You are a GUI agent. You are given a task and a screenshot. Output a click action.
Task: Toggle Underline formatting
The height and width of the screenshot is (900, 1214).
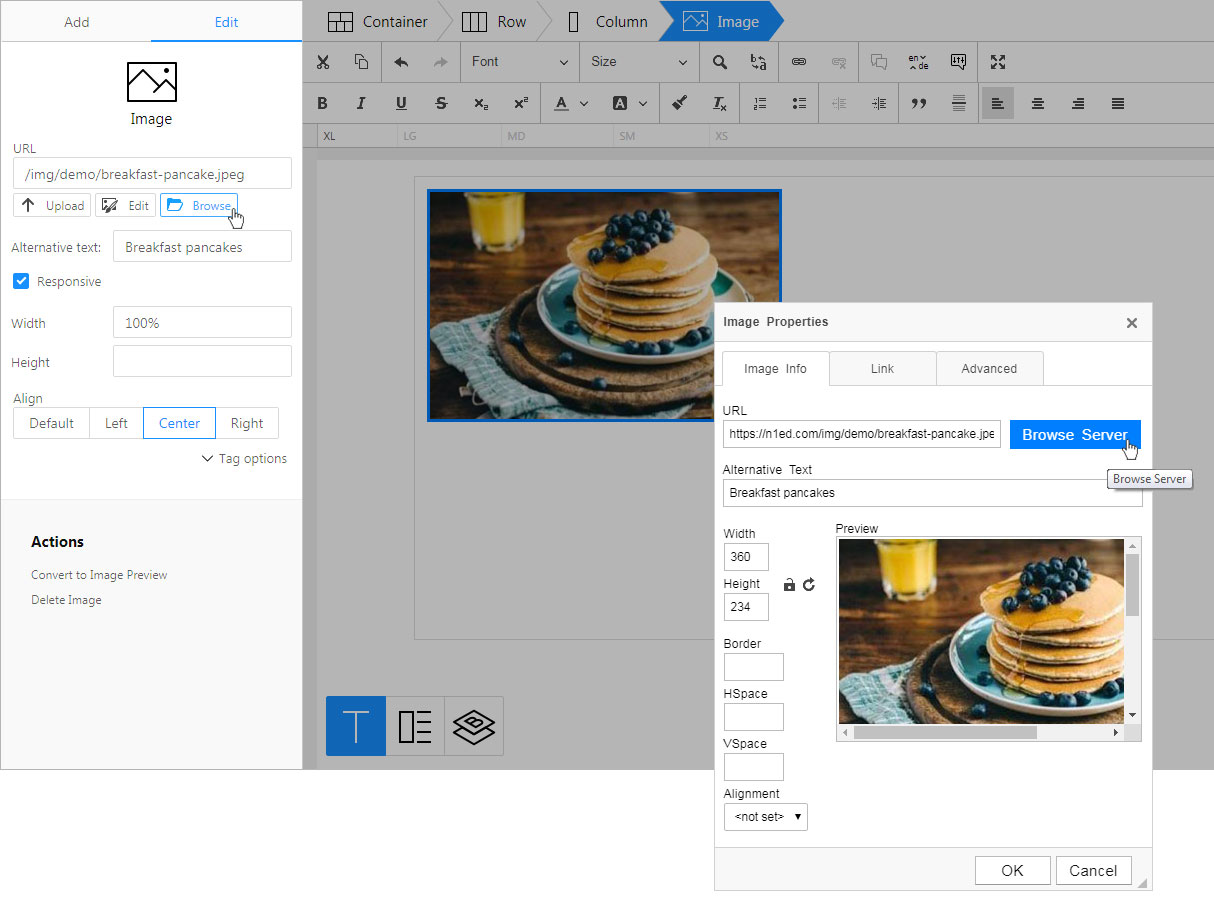click(401, 103)
